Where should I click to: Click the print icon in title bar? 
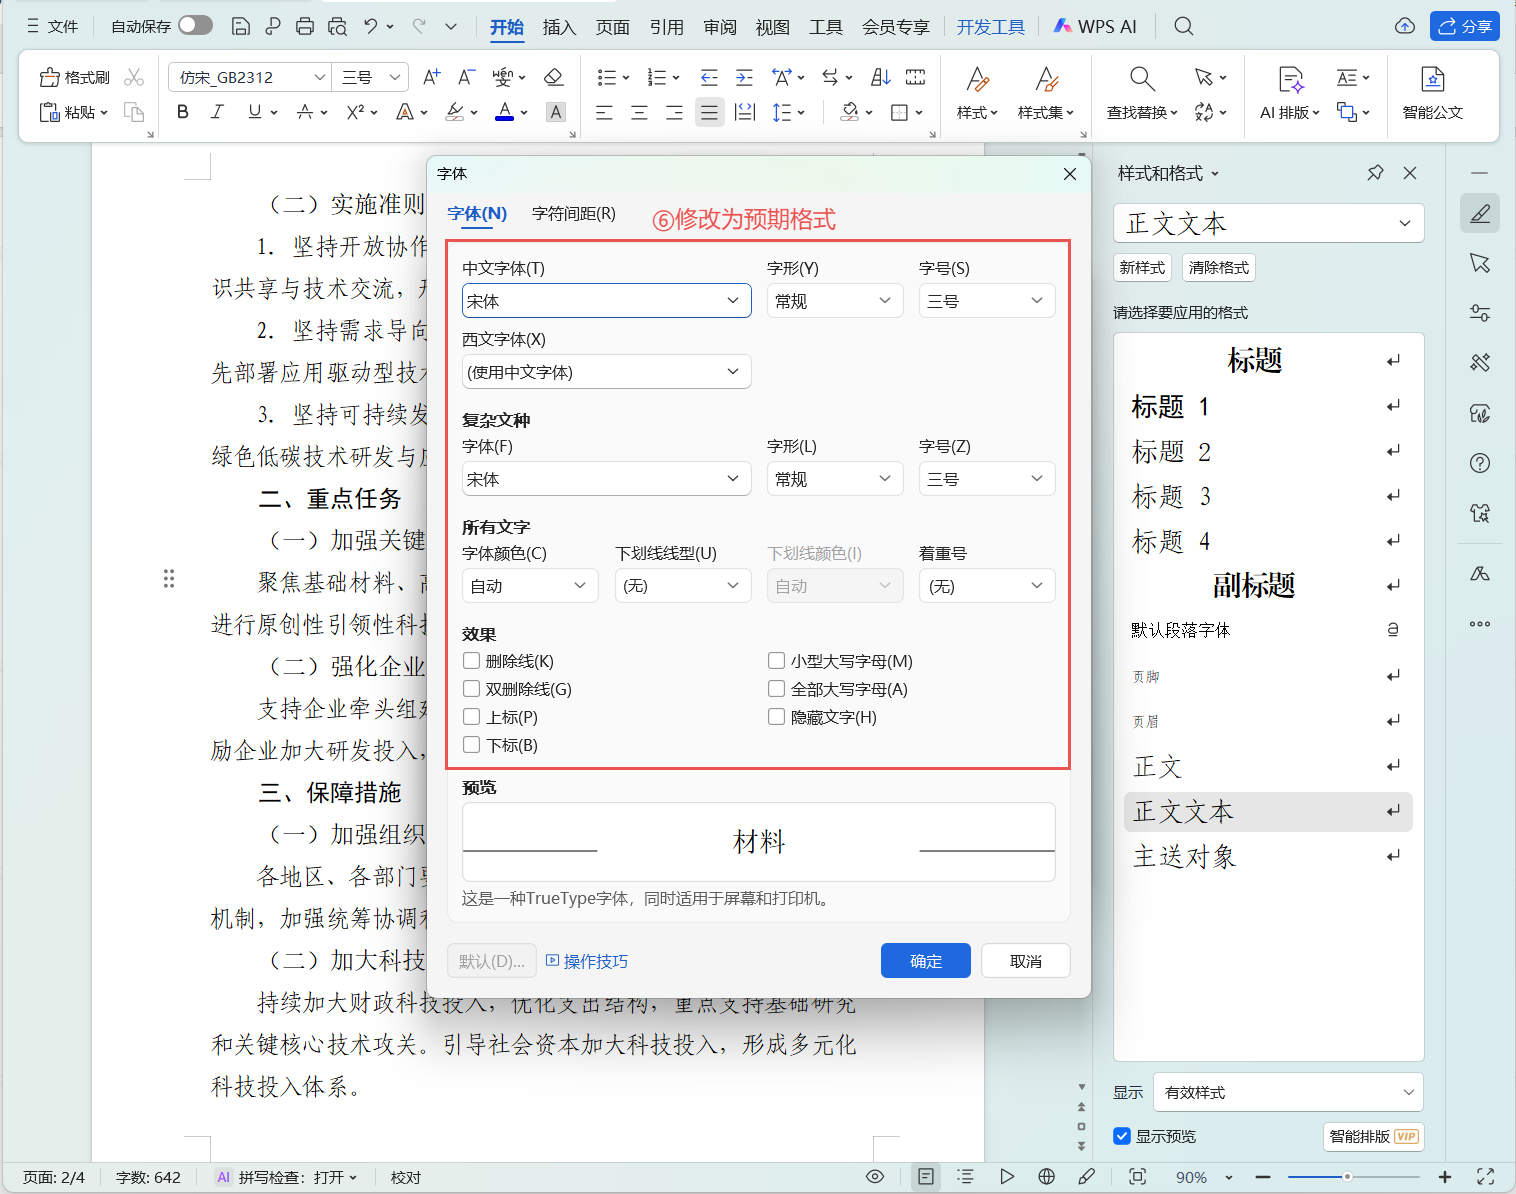click(305, 27)
